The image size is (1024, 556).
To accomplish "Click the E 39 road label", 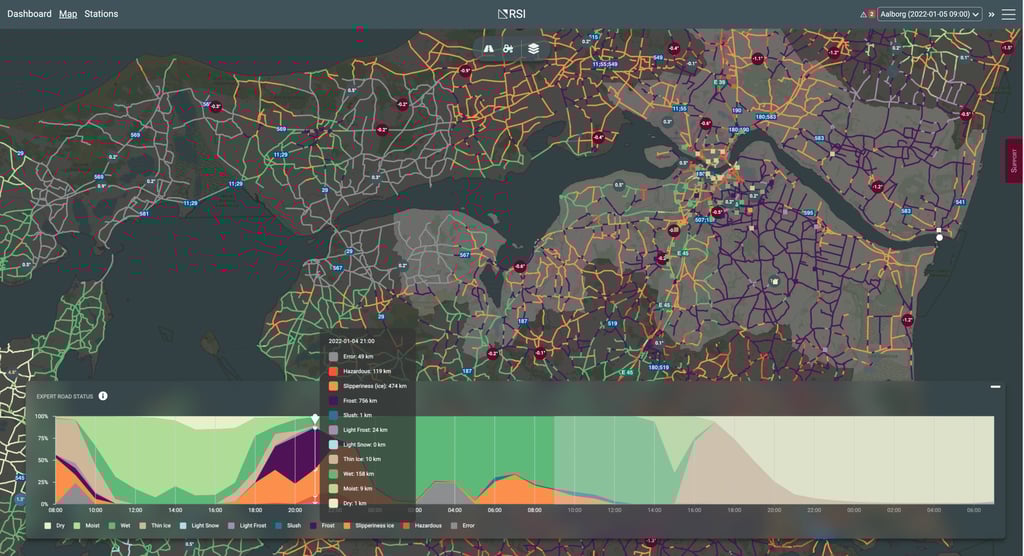I will [719, 82].
